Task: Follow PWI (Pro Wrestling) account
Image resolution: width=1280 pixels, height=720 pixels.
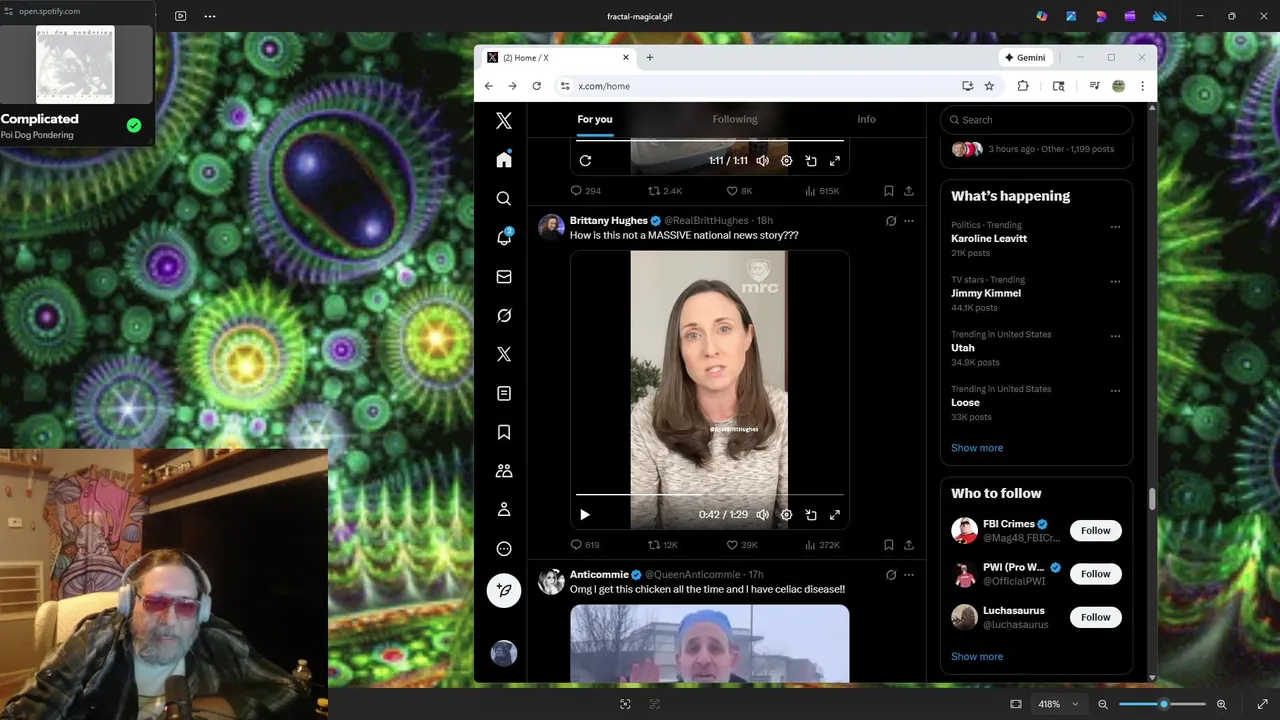Action: (1095, 574)
